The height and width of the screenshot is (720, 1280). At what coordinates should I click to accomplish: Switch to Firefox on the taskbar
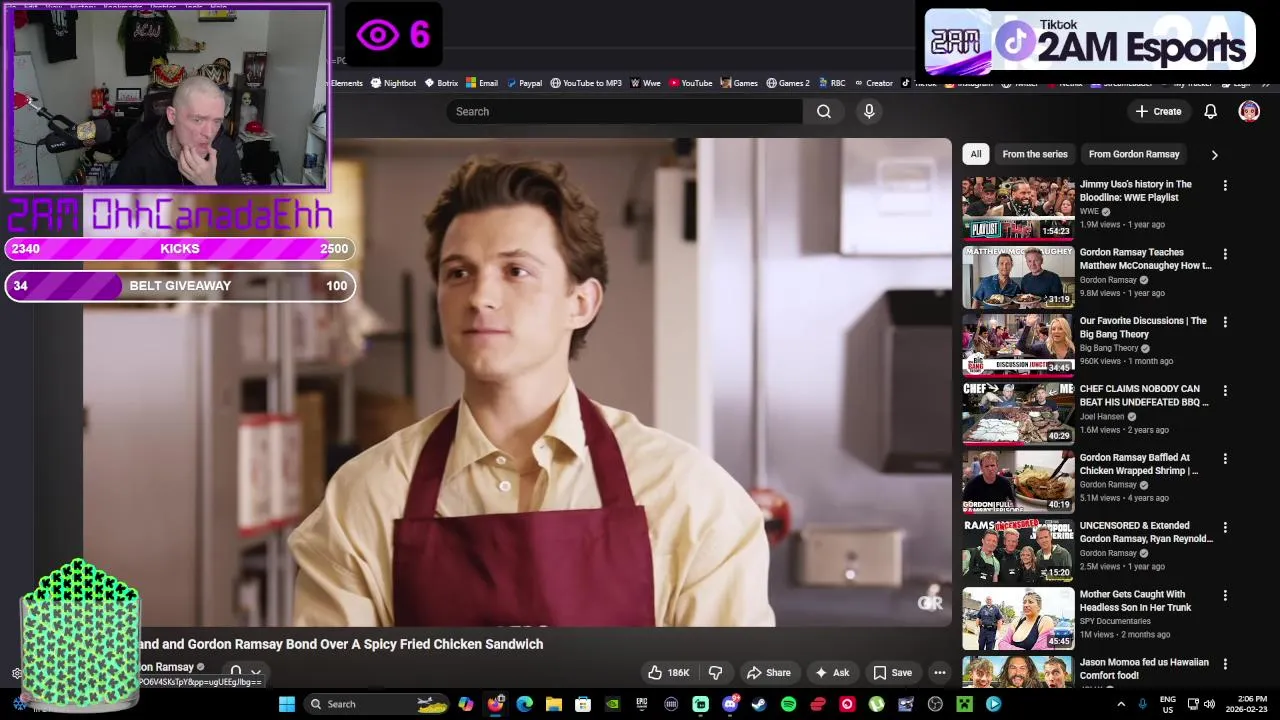point(495,704)
